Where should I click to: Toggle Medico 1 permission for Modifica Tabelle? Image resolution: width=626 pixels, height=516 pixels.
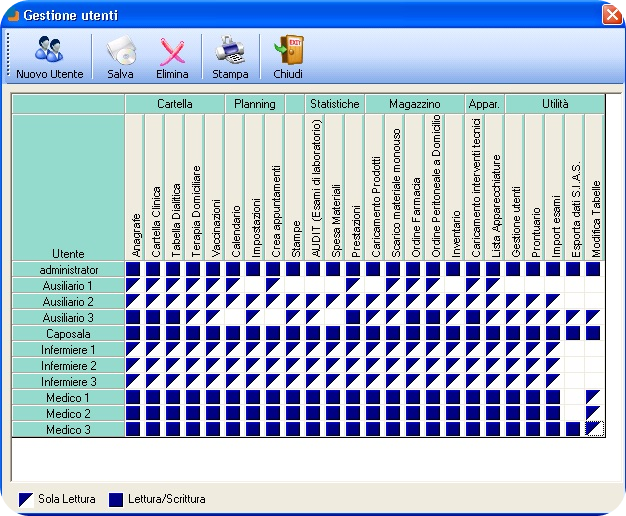(593, 397)
